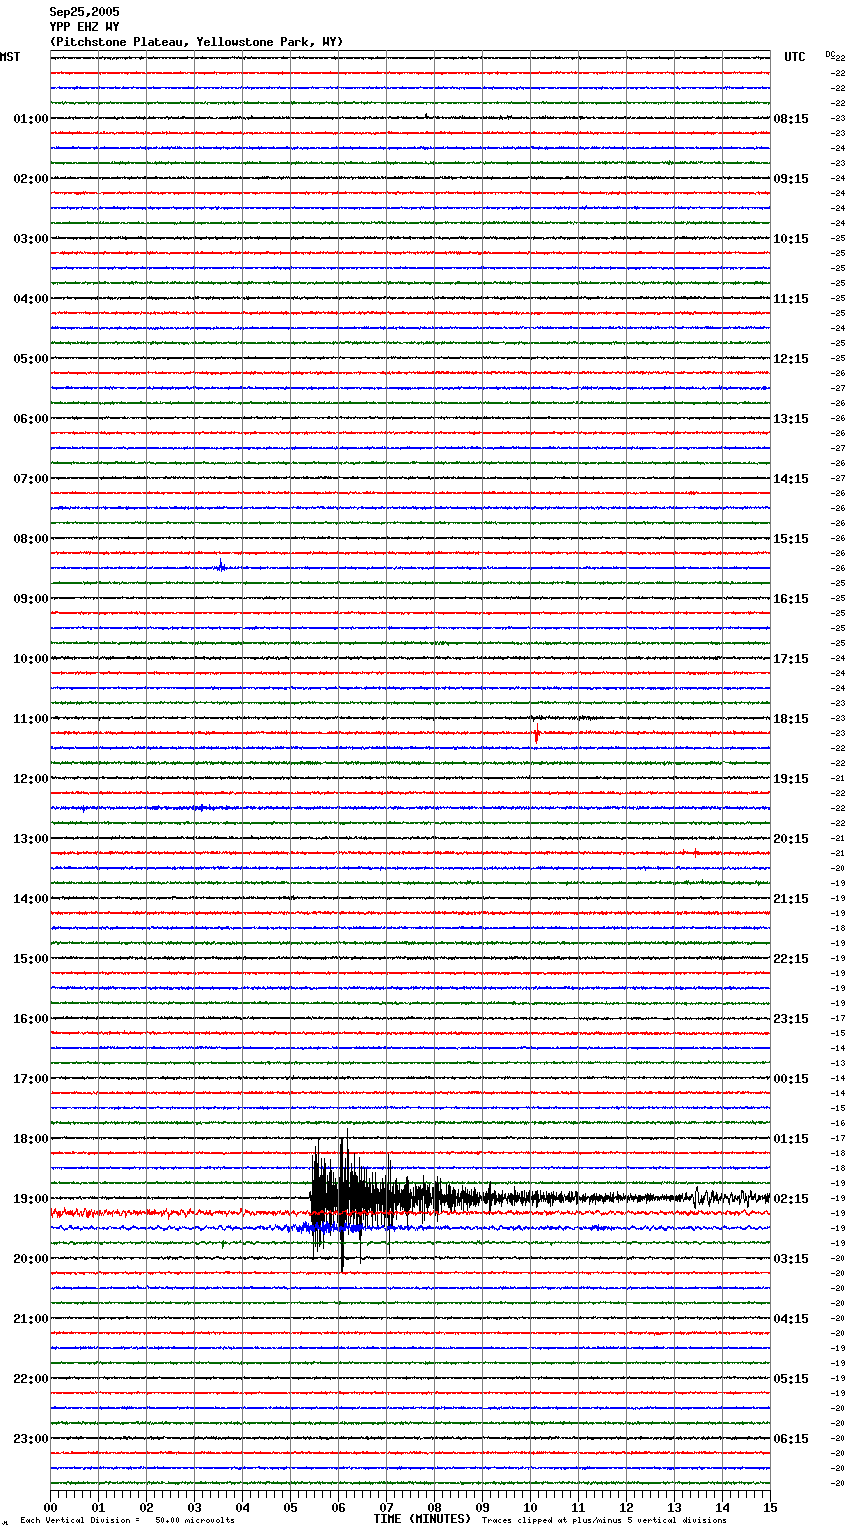Select the 11:00 MST time label
The width and height of the screenshot is (850, 1534).
pos(31,719)
